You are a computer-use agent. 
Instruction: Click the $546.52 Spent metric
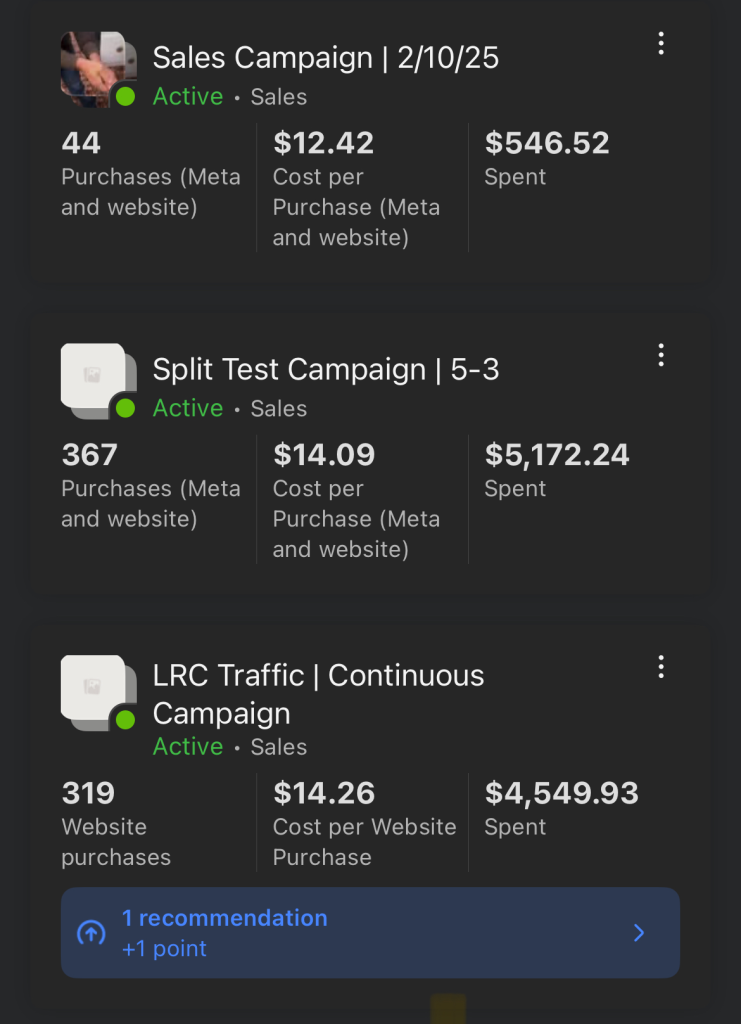pyautogui.click(x=546, y=144)
